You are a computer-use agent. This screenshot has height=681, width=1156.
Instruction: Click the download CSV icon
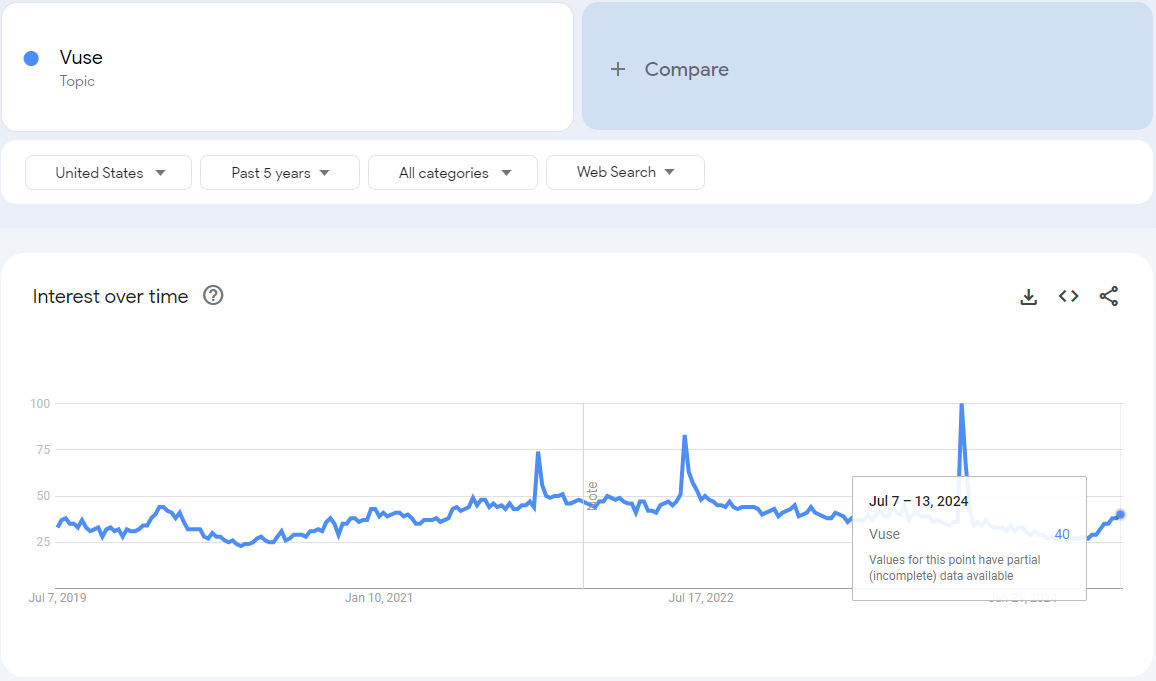pyautogui.click(x=1028, y=296)
